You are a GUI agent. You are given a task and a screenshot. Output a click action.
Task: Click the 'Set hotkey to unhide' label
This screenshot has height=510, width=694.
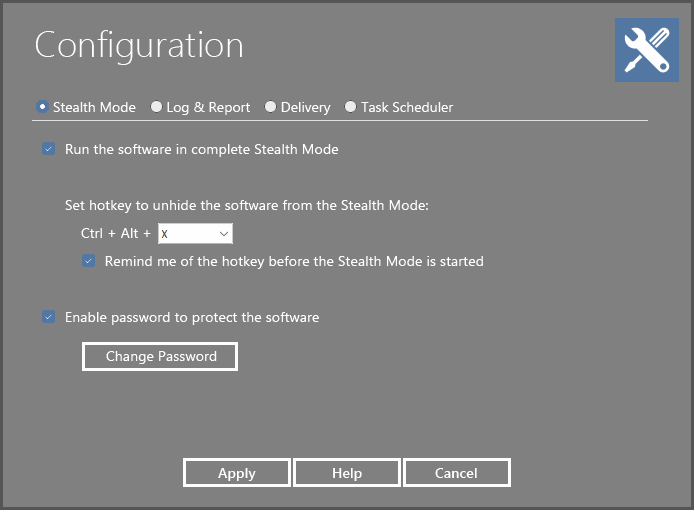coord(247,205)
